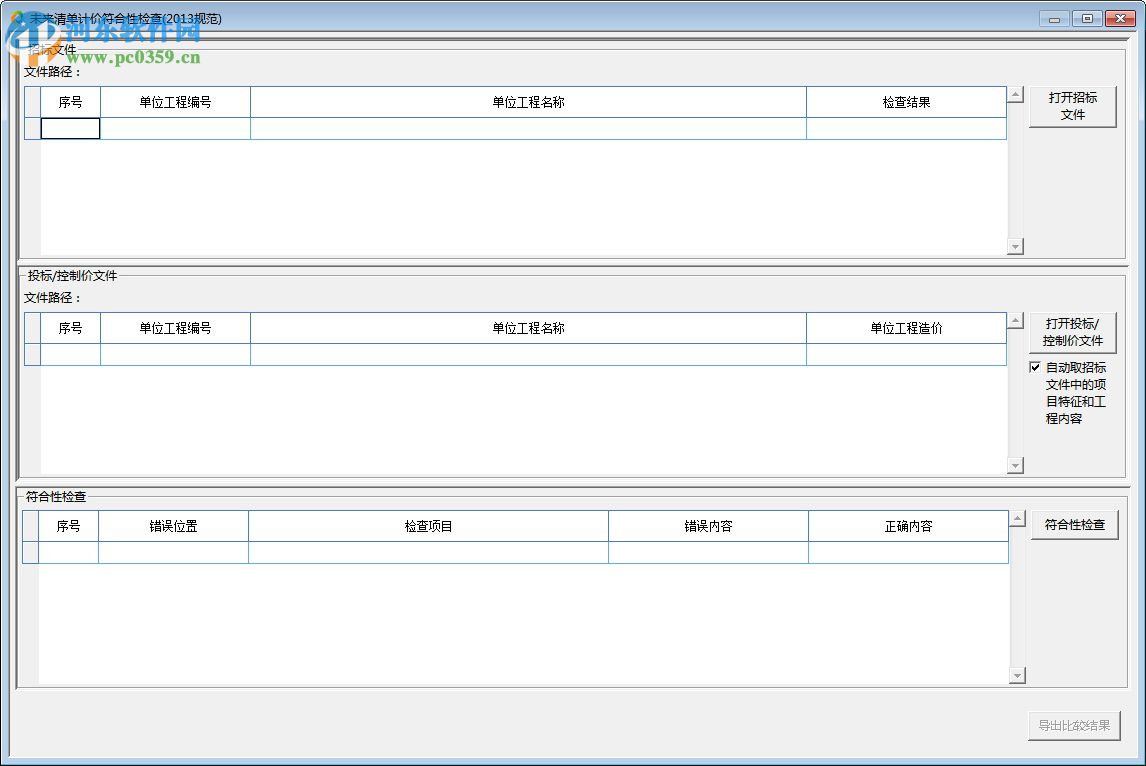This screenshot has height=766, width=1146.
Task: Click the 打开招标文件 button
Action: click(1072, 107)
